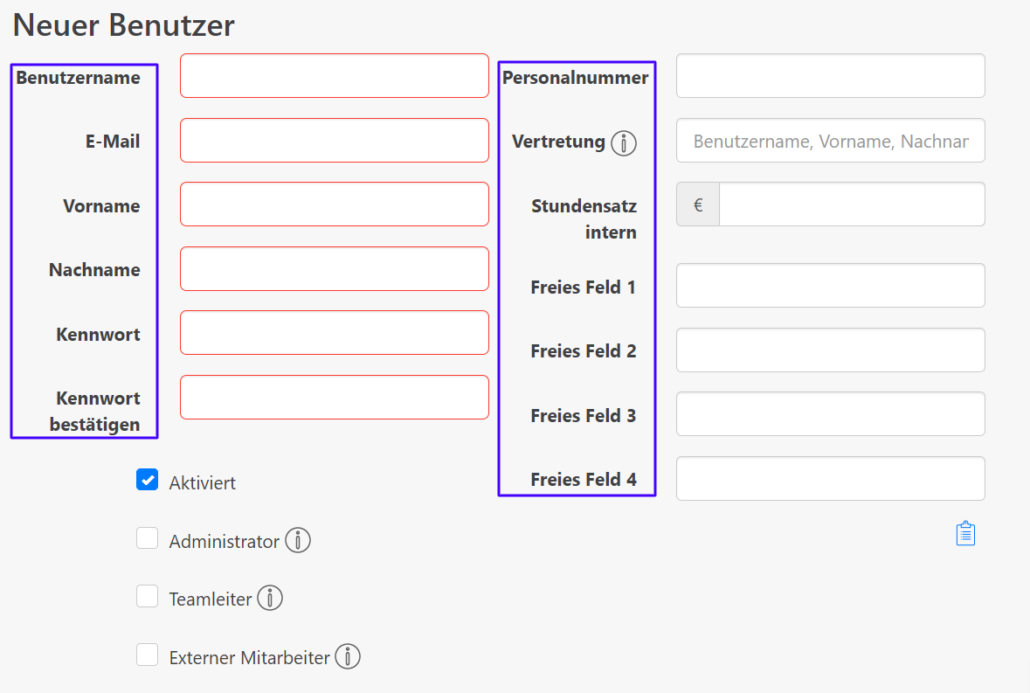Focus the Nachname input box

click(334, 269)
